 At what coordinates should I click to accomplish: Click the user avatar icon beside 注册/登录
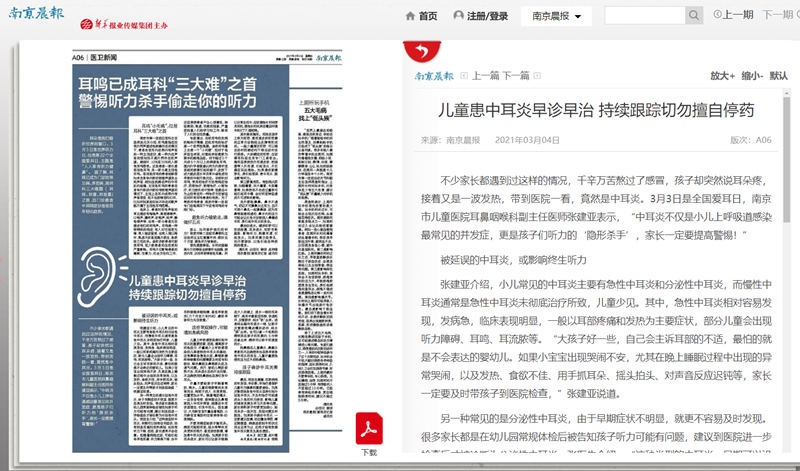[x=458, y=16]
